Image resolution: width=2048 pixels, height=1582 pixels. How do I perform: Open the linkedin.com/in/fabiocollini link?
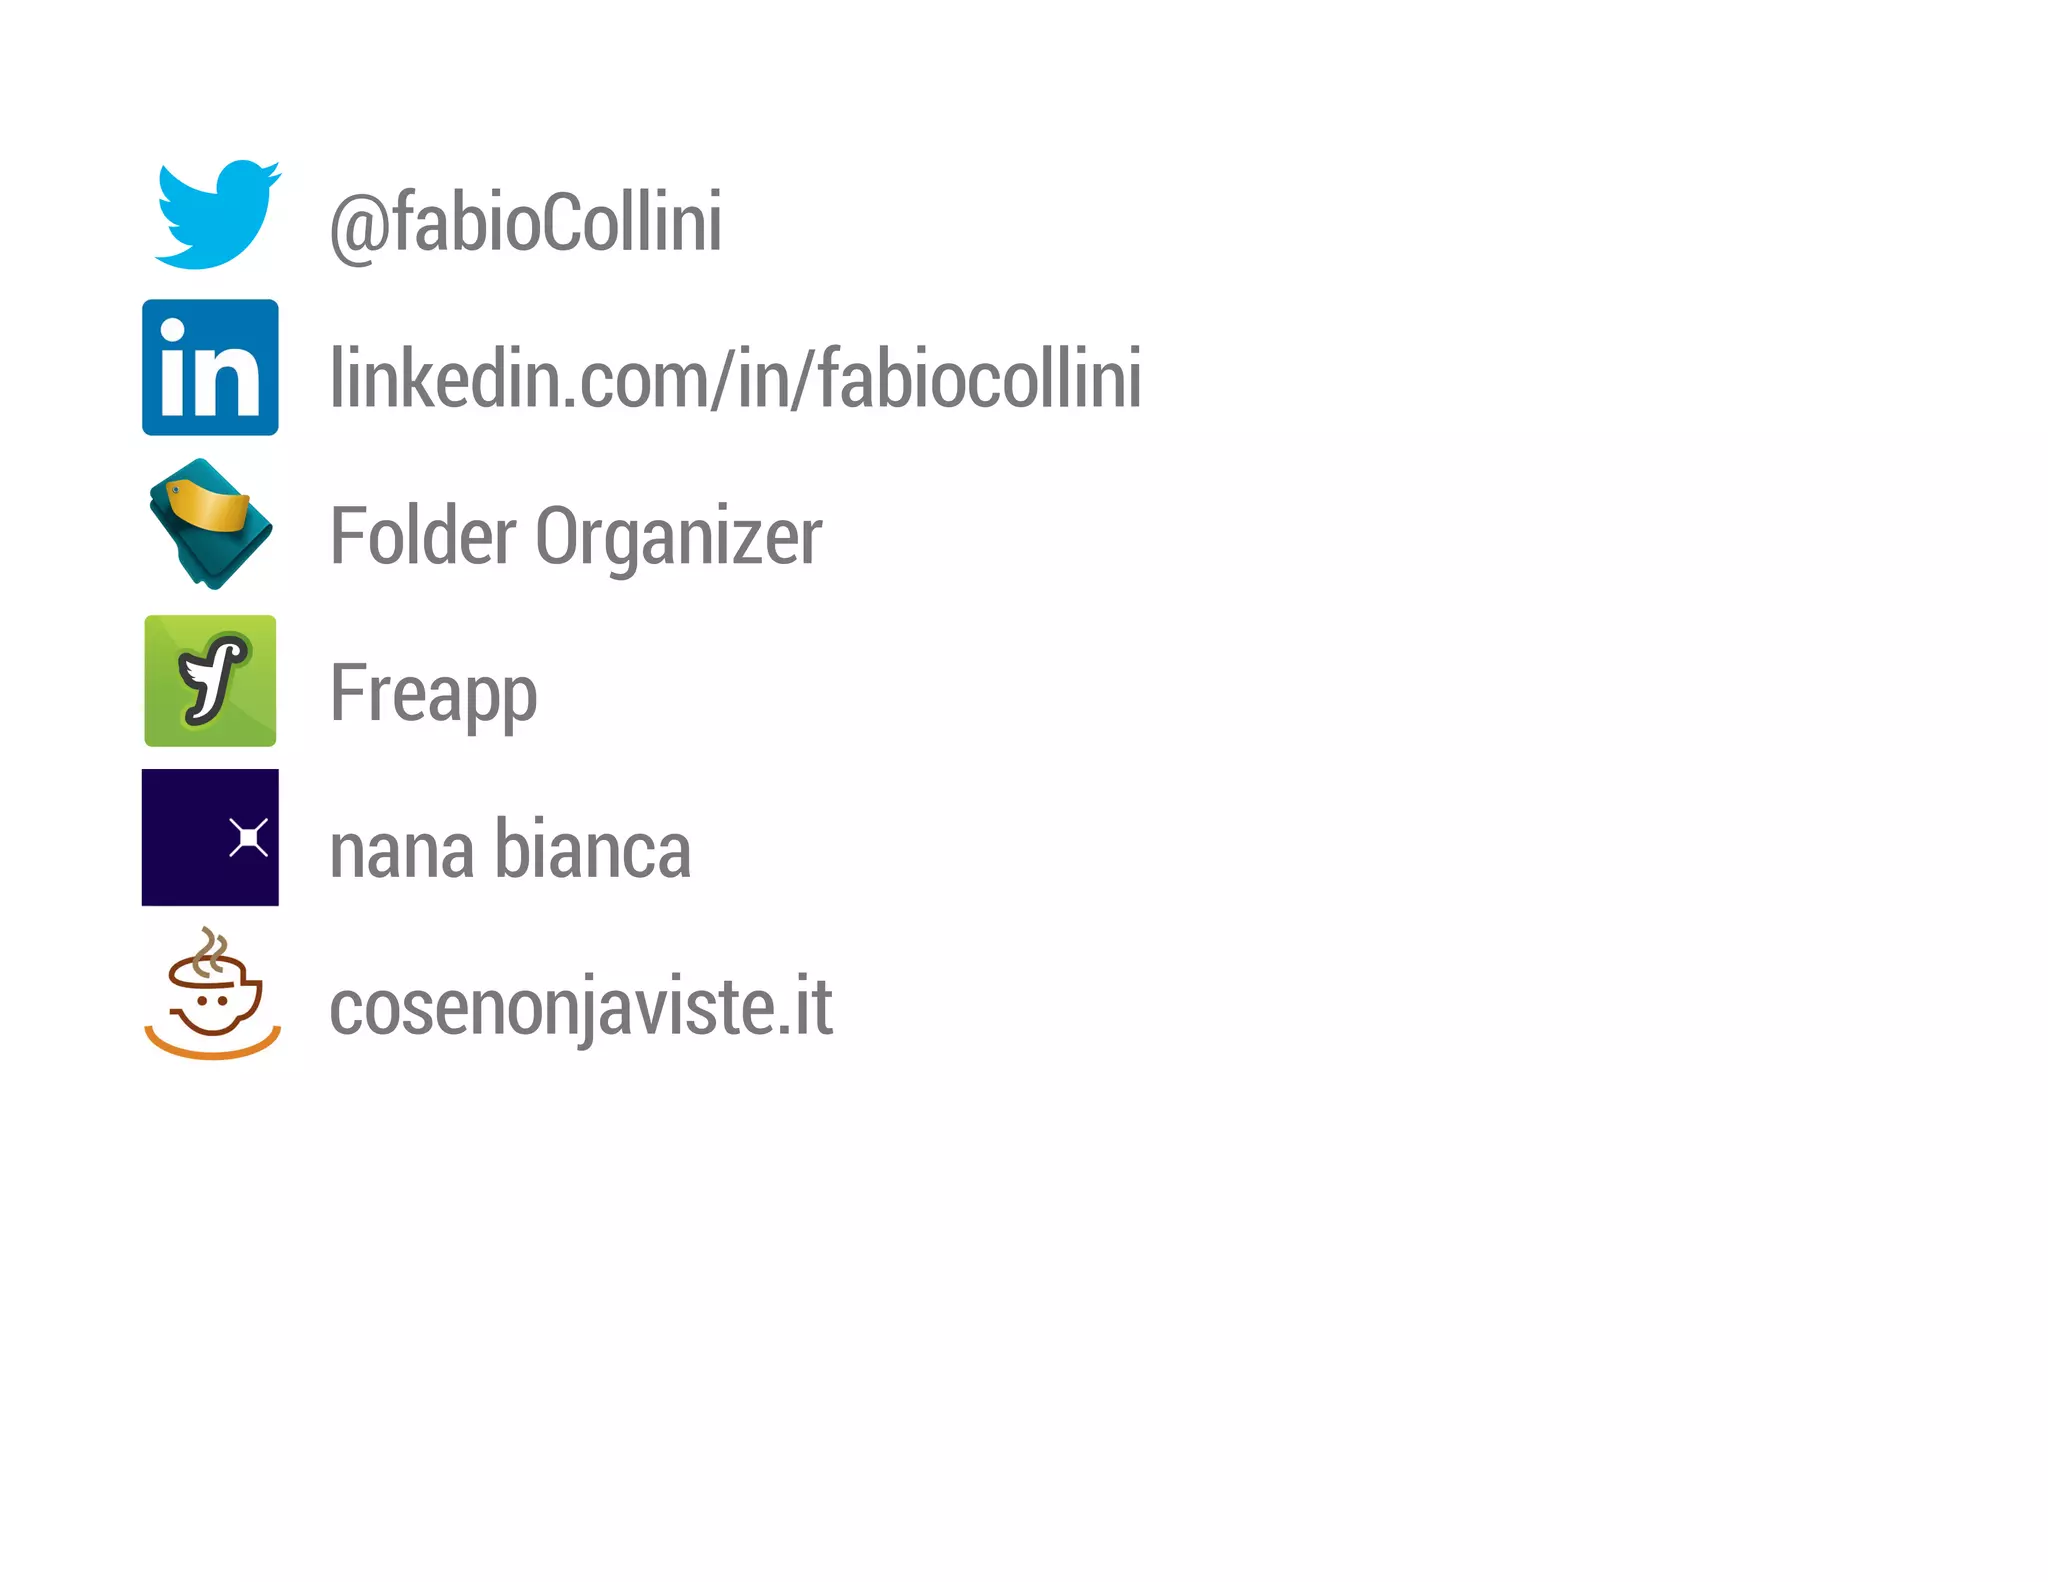[x=736, y=378]
